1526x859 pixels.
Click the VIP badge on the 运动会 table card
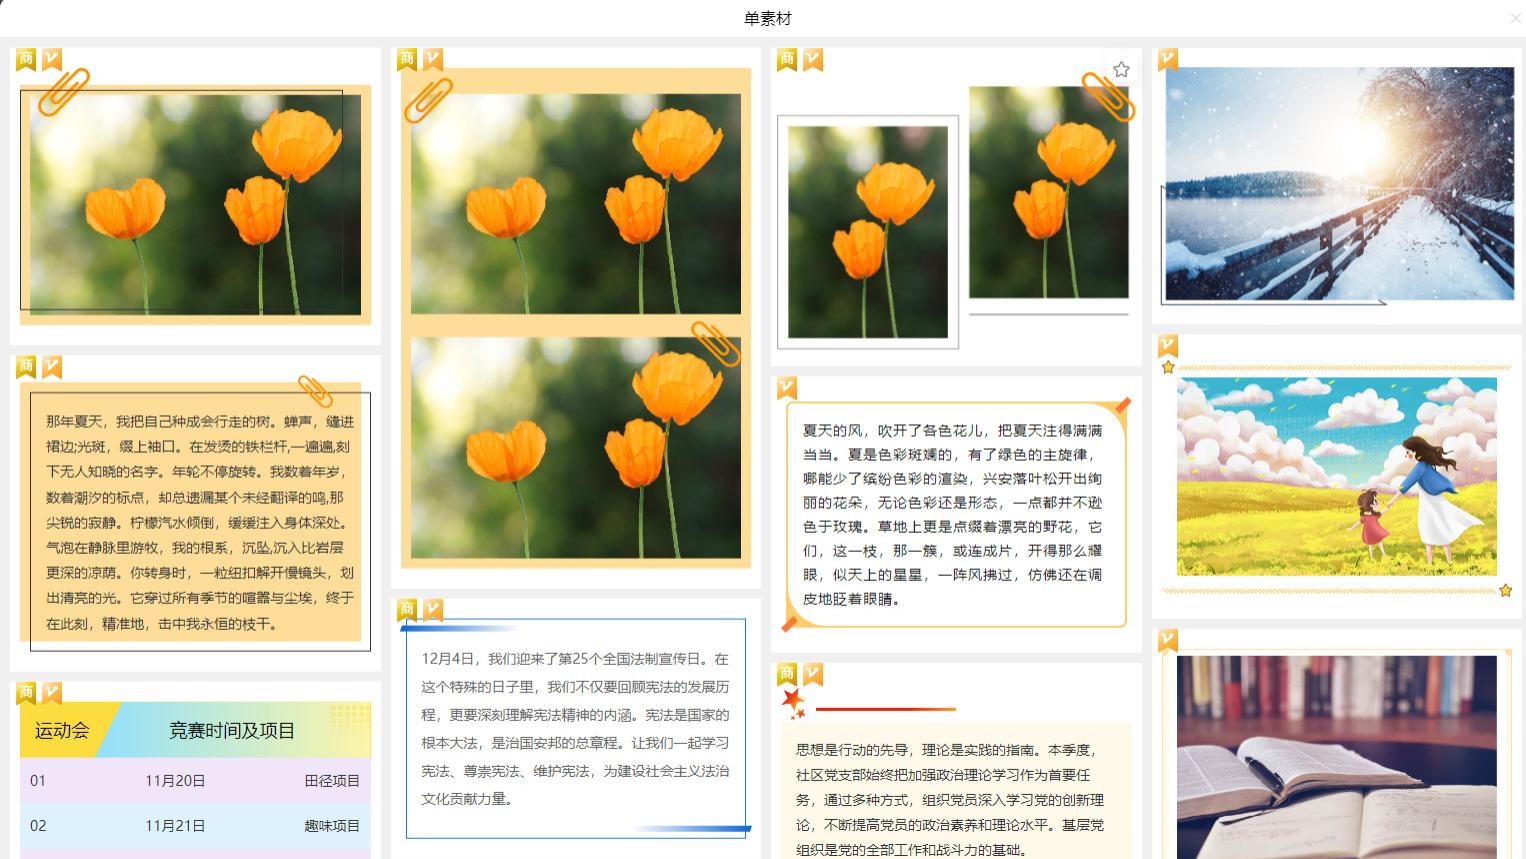coord(52,693)
